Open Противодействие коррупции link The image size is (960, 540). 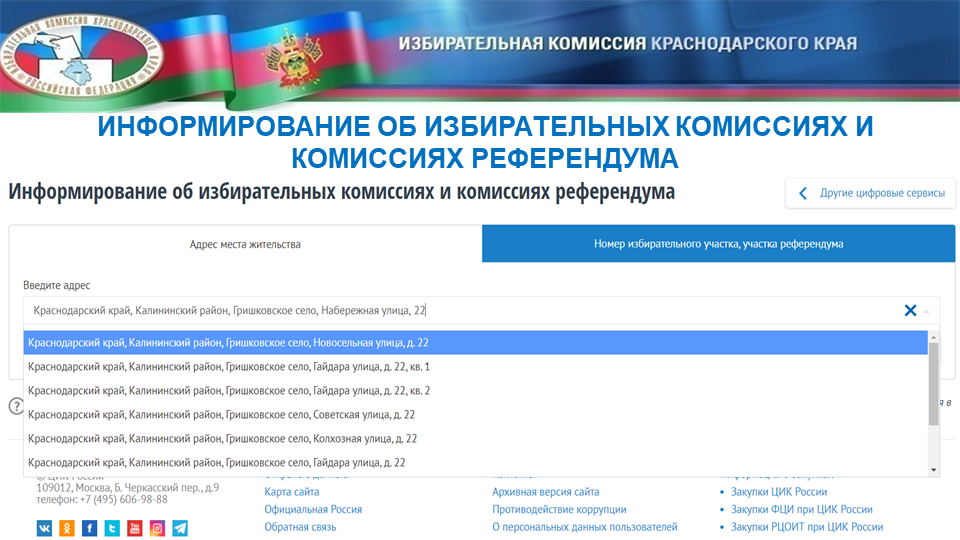[559, 509]
